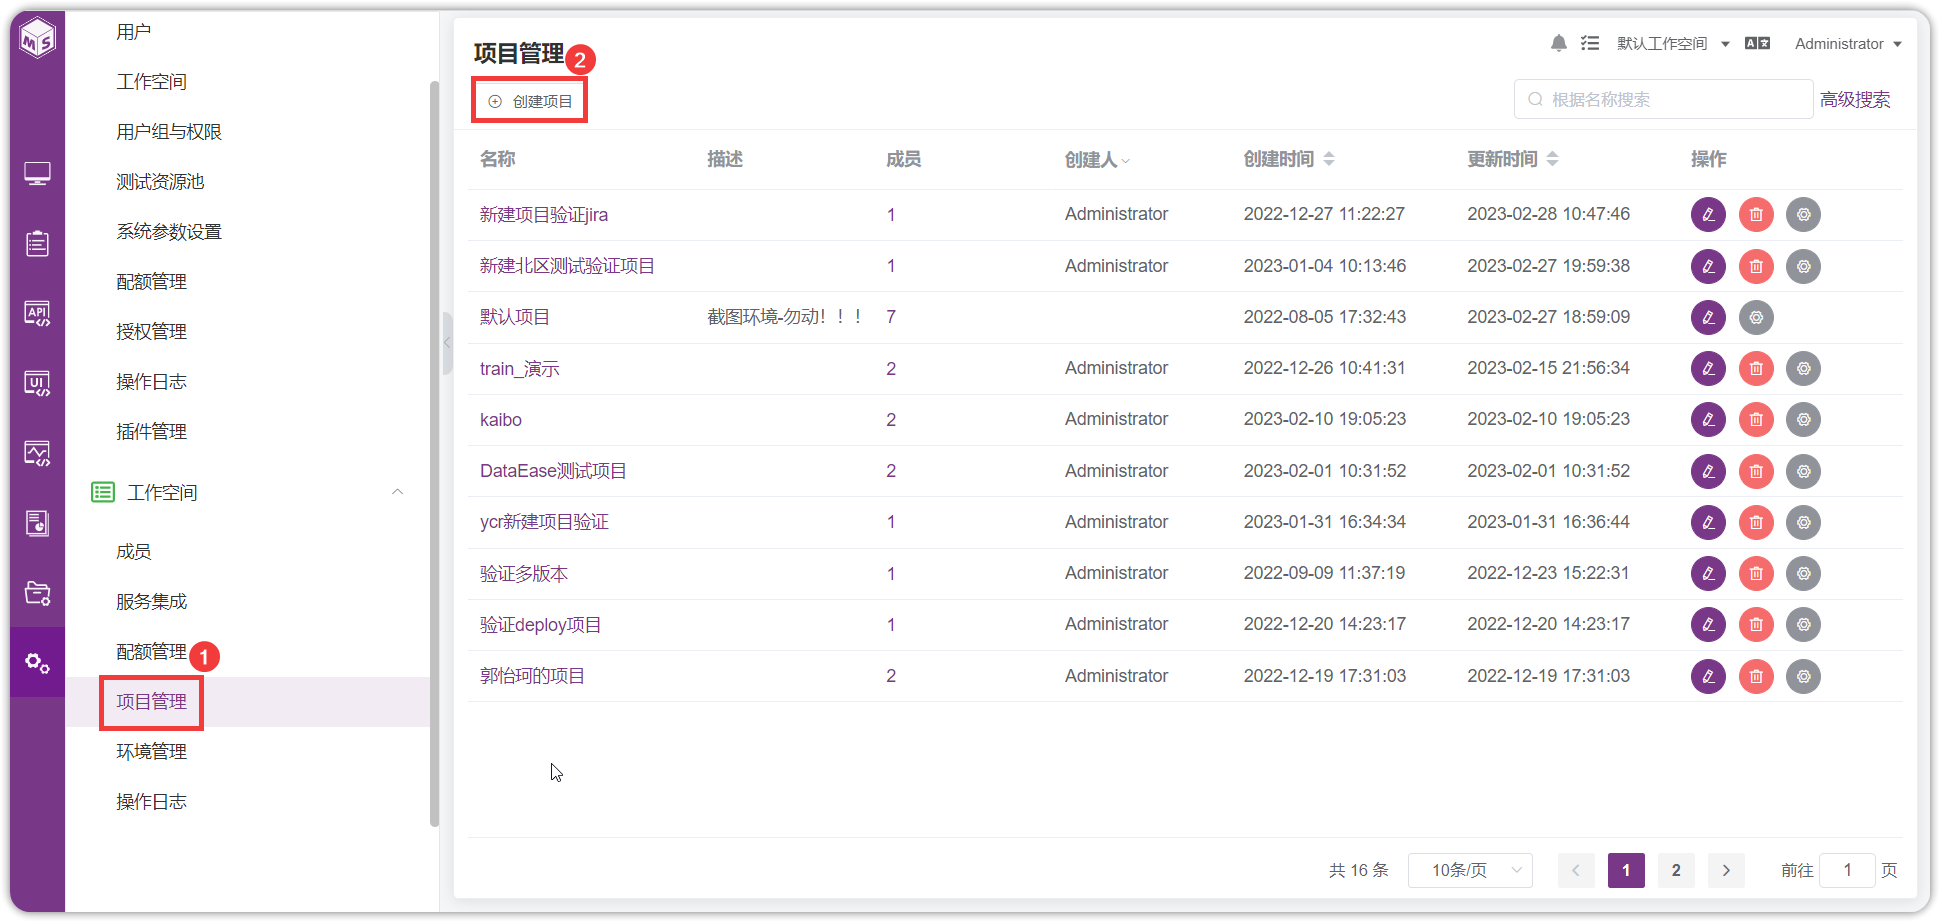Open the task list icon in header
The height and width of the screenshot is (922, 1940).
pos(1590,43)
